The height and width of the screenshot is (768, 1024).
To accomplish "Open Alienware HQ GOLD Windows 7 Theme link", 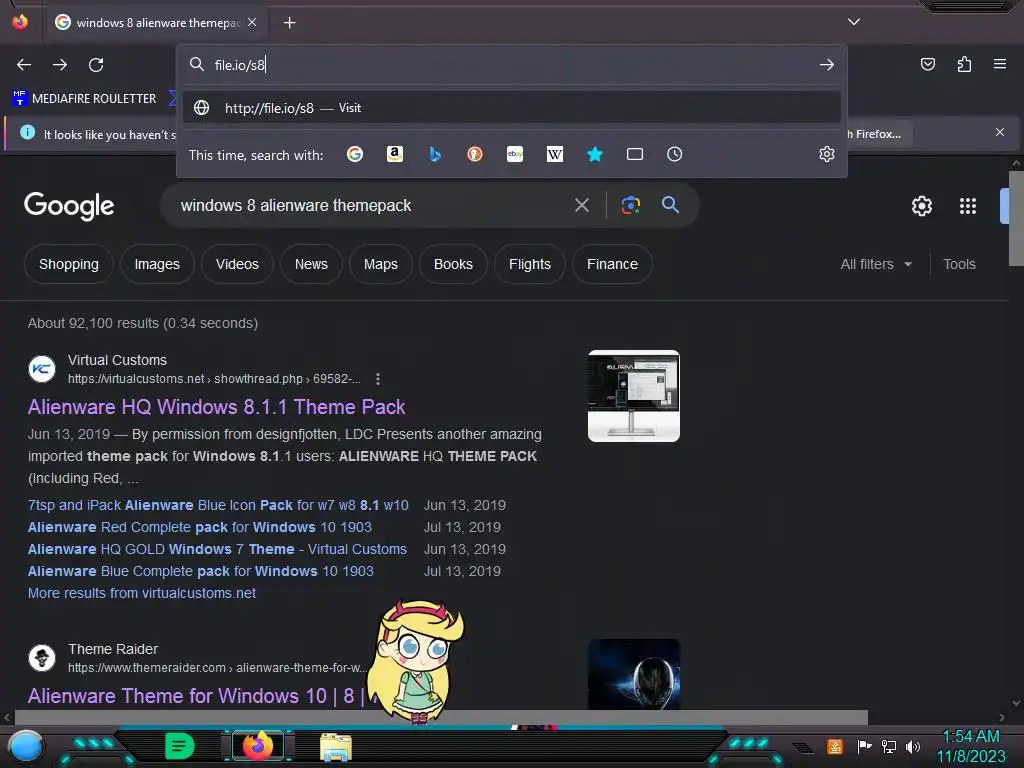I will (x=217, y=549).
